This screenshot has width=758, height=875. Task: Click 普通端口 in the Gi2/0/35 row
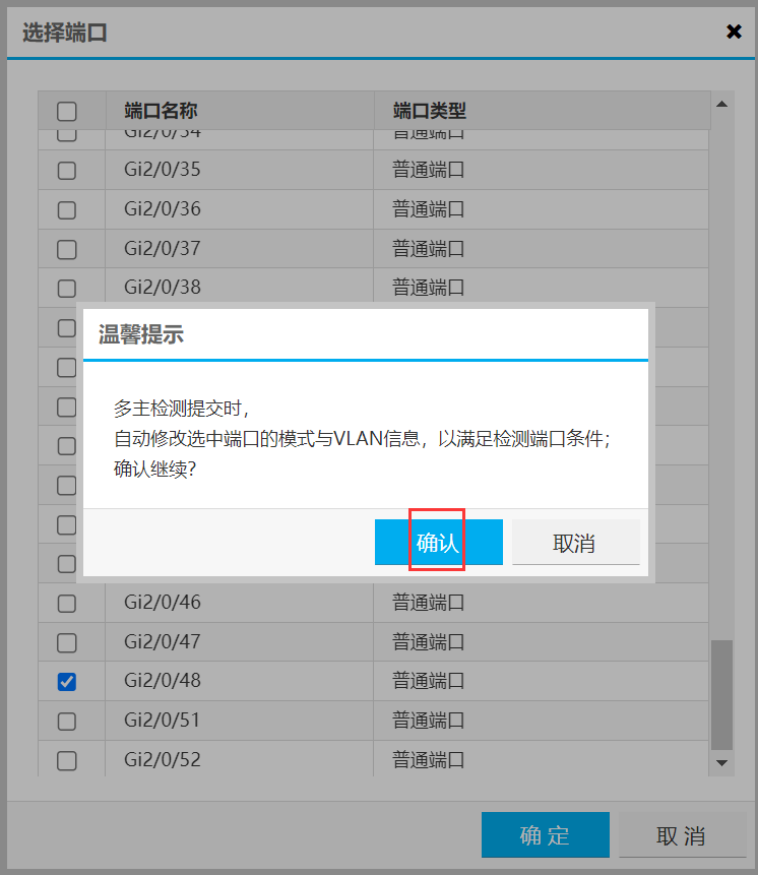coord(428,170)
